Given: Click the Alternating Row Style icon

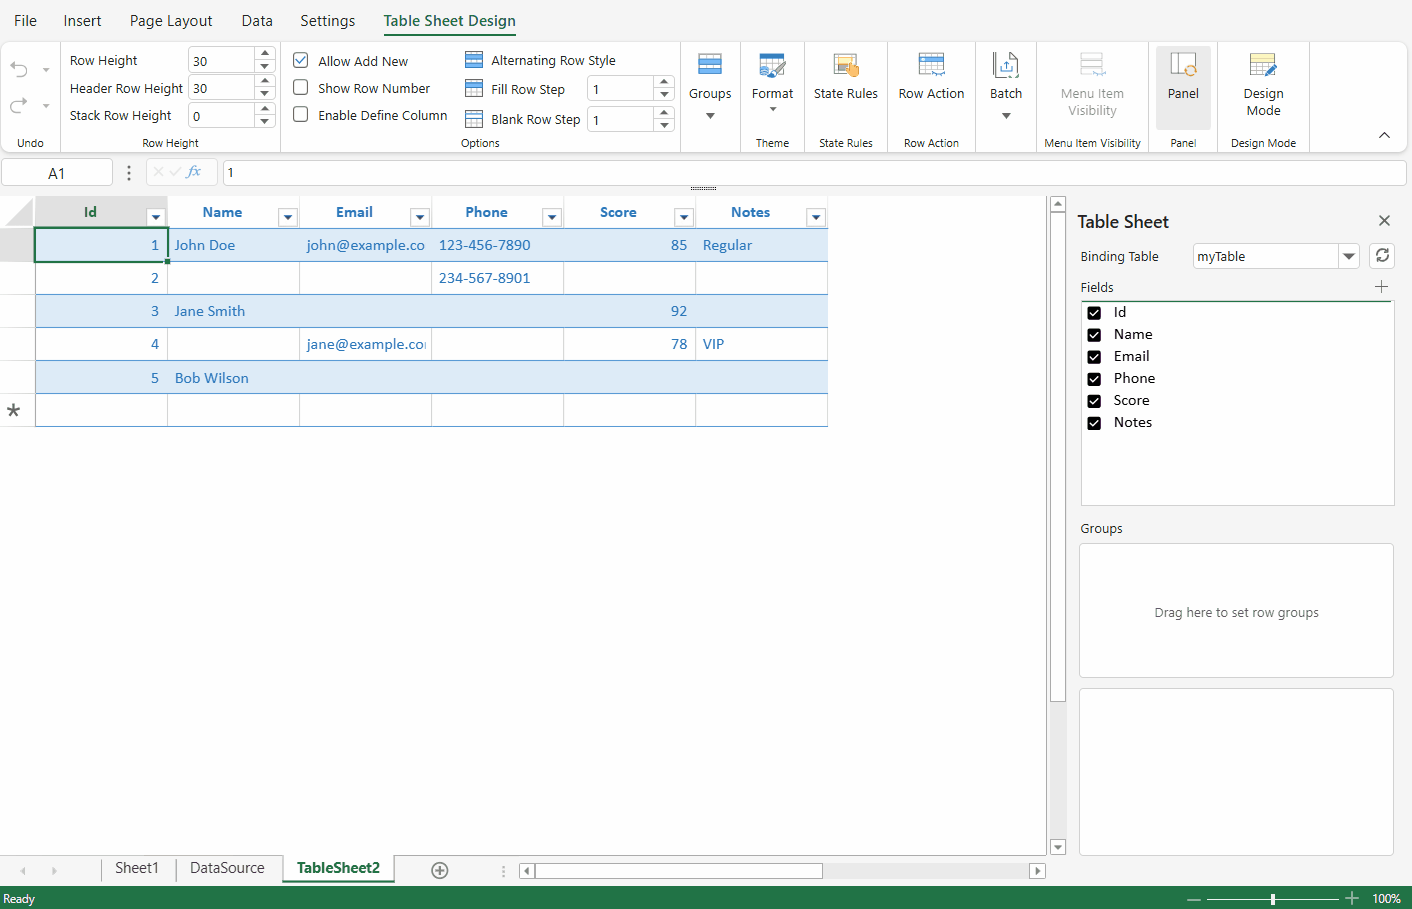Looking at the screenshot, I should click(x=474, y=60).
